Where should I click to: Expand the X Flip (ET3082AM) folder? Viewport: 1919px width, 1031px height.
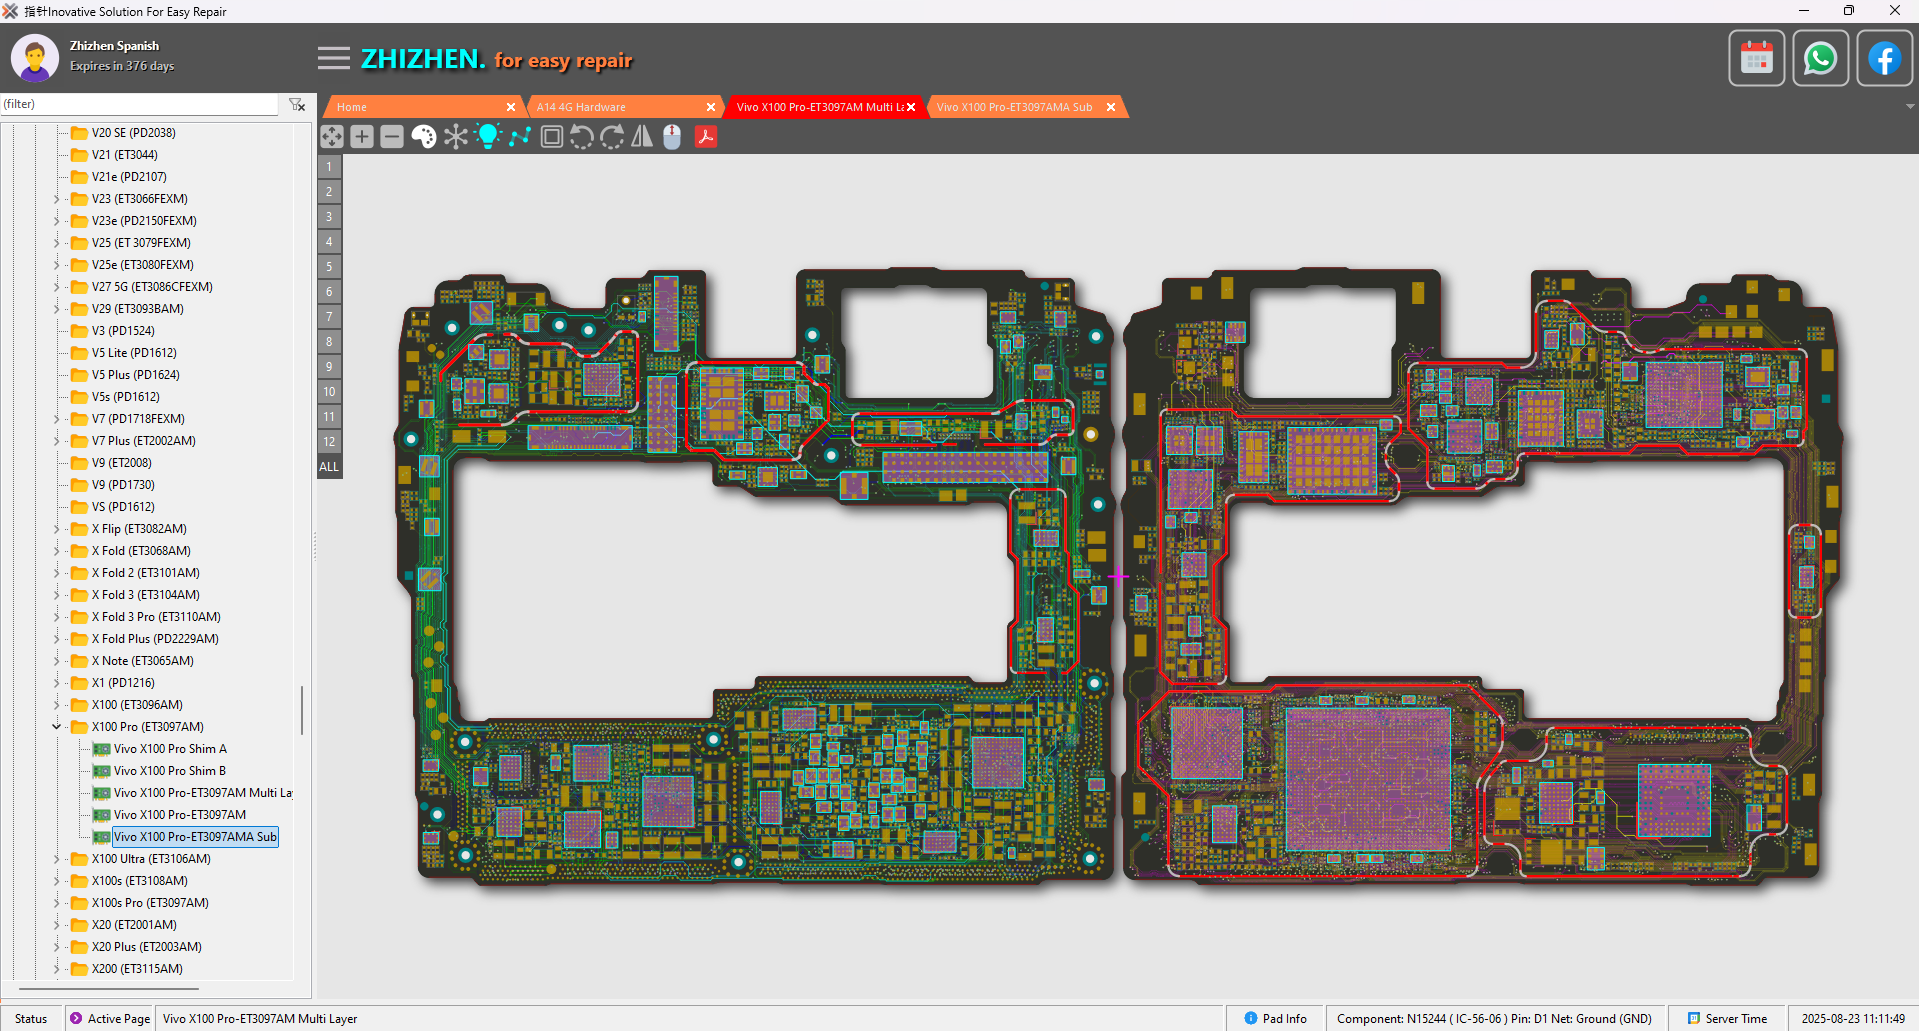pyautogui.click(x=57, y=529)
